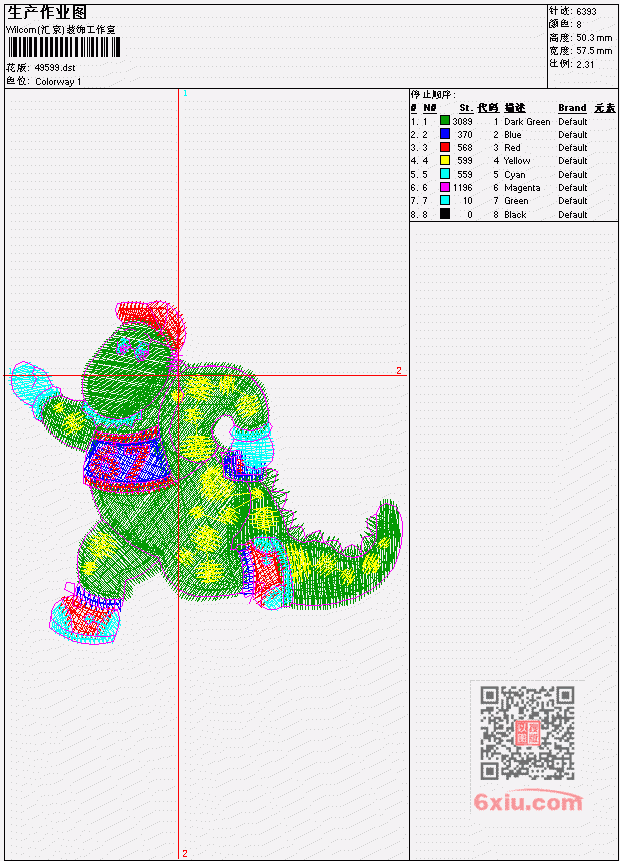Click the 'Brand' column header
This screenshot has width=620, height=861.
(572, 108)
